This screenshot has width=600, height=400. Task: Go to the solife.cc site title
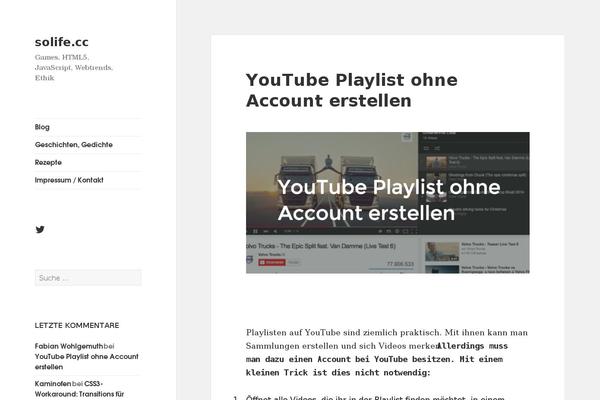(x=62, y=42)
